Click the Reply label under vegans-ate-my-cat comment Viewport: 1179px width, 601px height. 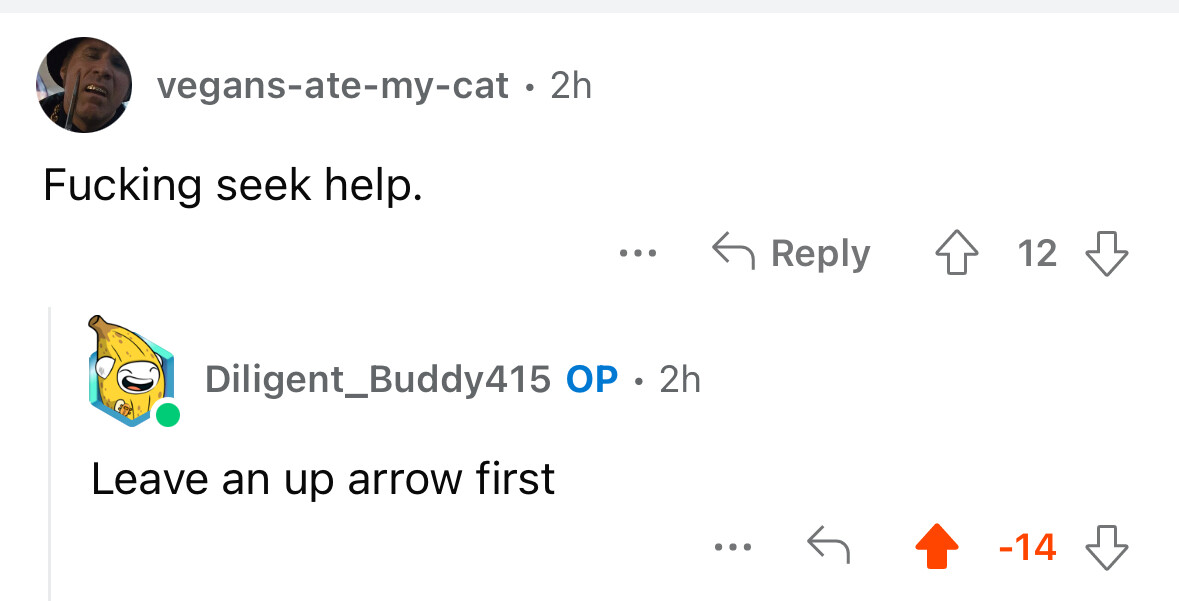(820, 253)
